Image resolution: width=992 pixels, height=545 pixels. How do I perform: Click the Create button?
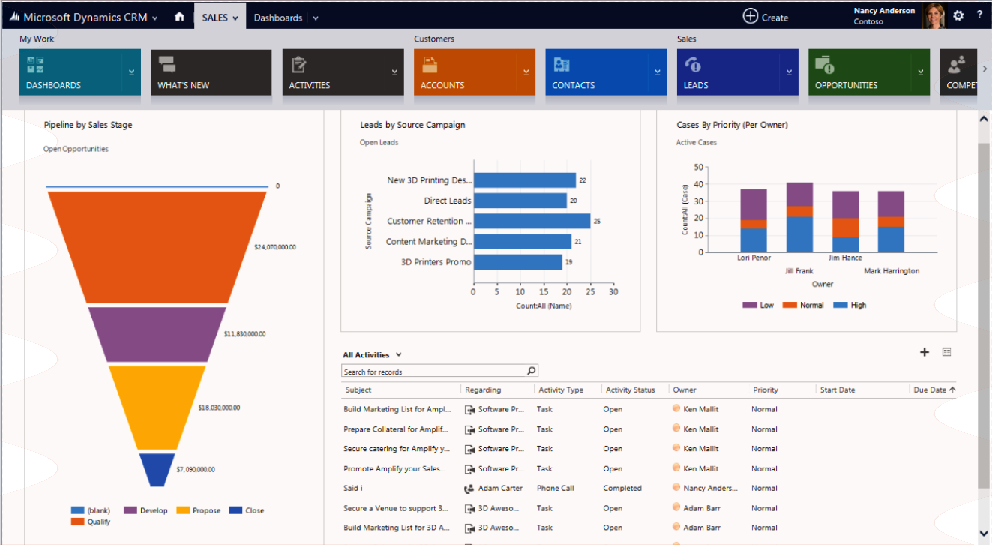click(x=765, y=16)
